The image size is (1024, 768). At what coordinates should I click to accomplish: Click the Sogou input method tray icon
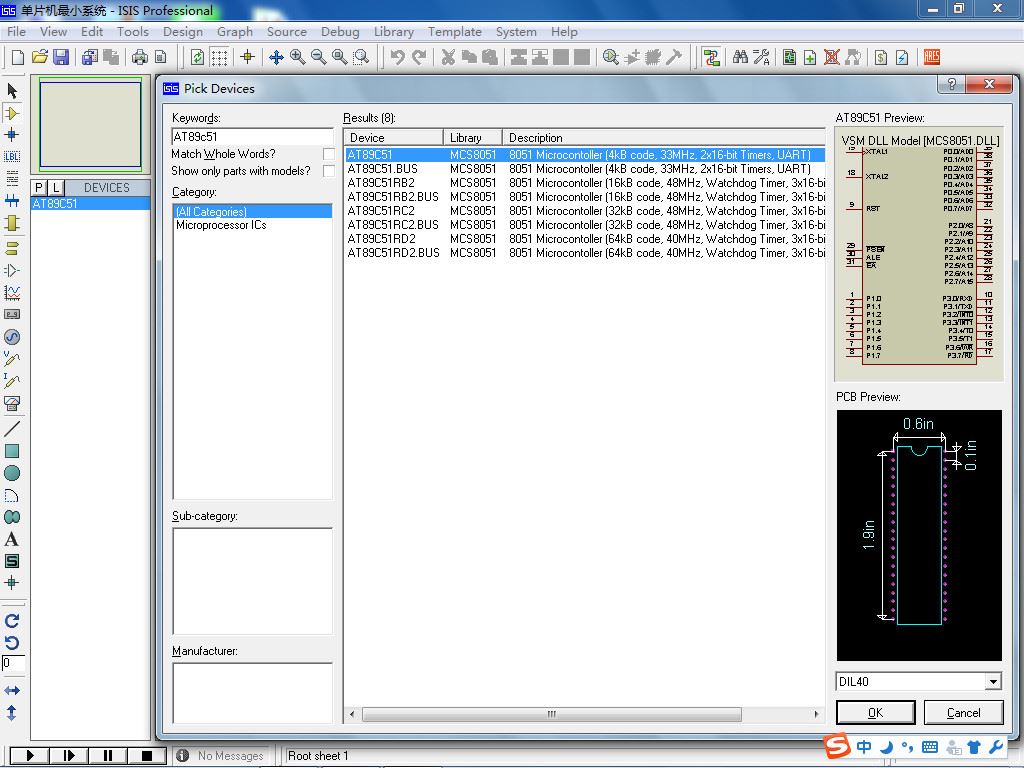click(x=837, y=746)
